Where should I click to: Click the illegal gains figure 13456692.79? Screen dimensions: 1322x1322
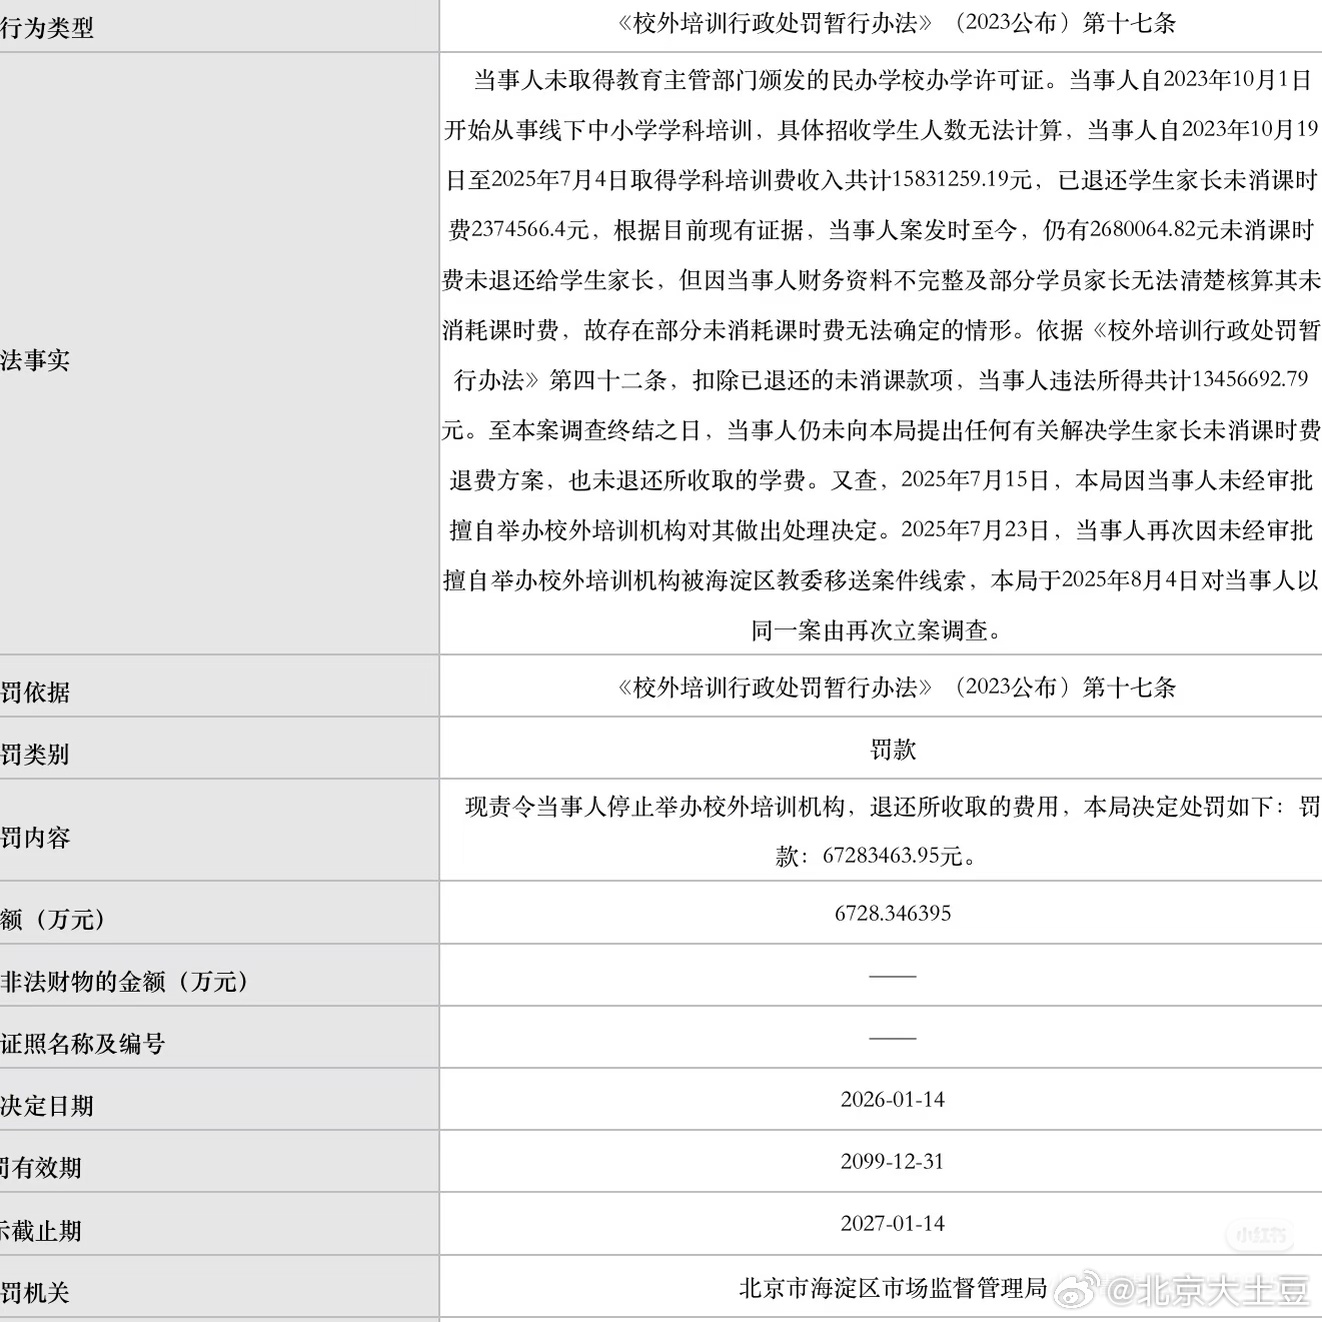(x=1250, y=380)
